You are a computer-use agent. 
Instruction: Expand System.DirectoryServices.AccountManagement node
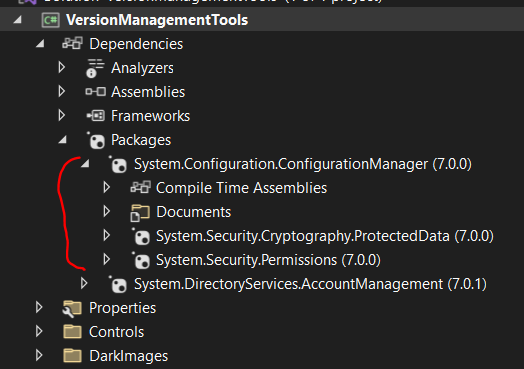[x=84, y=283]
